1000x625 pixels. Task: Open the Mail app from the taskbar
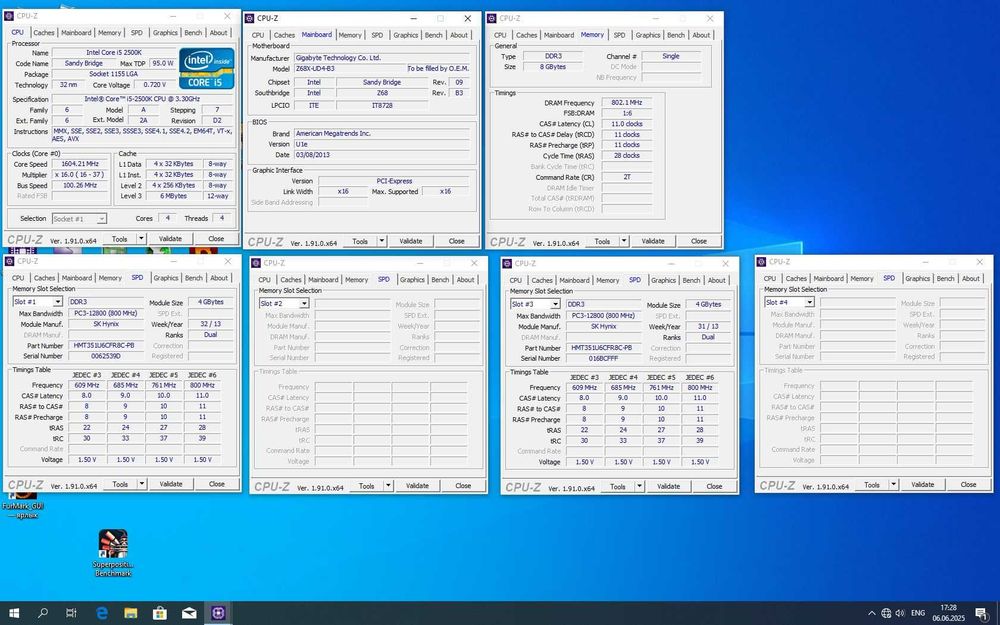(x=189, y=613)
